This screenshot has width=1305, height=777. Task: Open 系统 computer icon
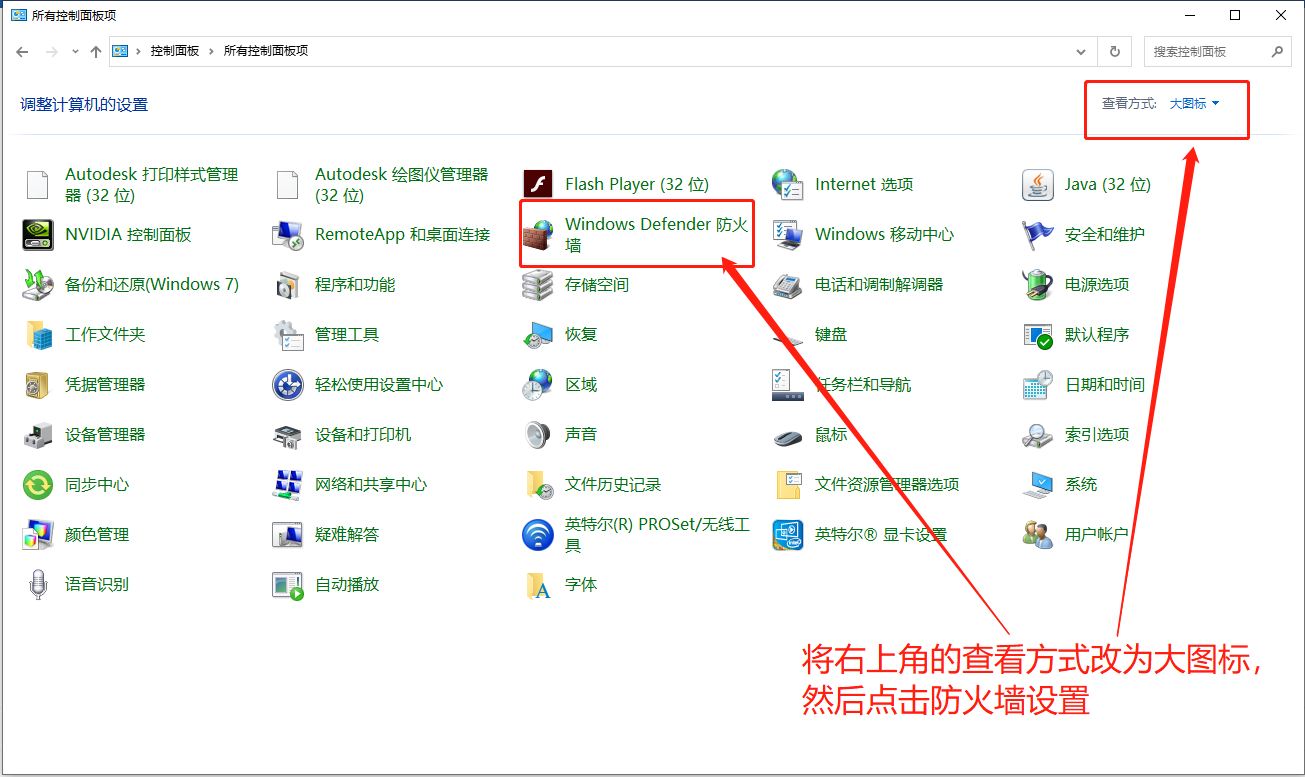tap(1038, 485)
